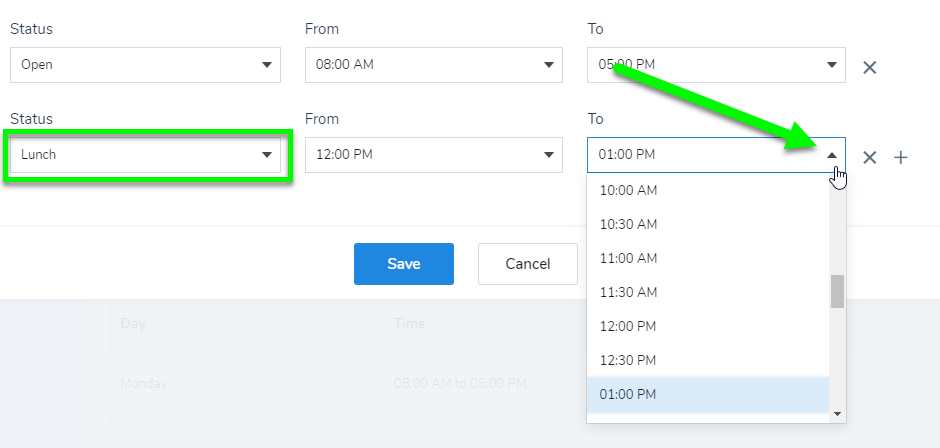
Task: Select 10:00 AM from the time list
Action: 708,191
